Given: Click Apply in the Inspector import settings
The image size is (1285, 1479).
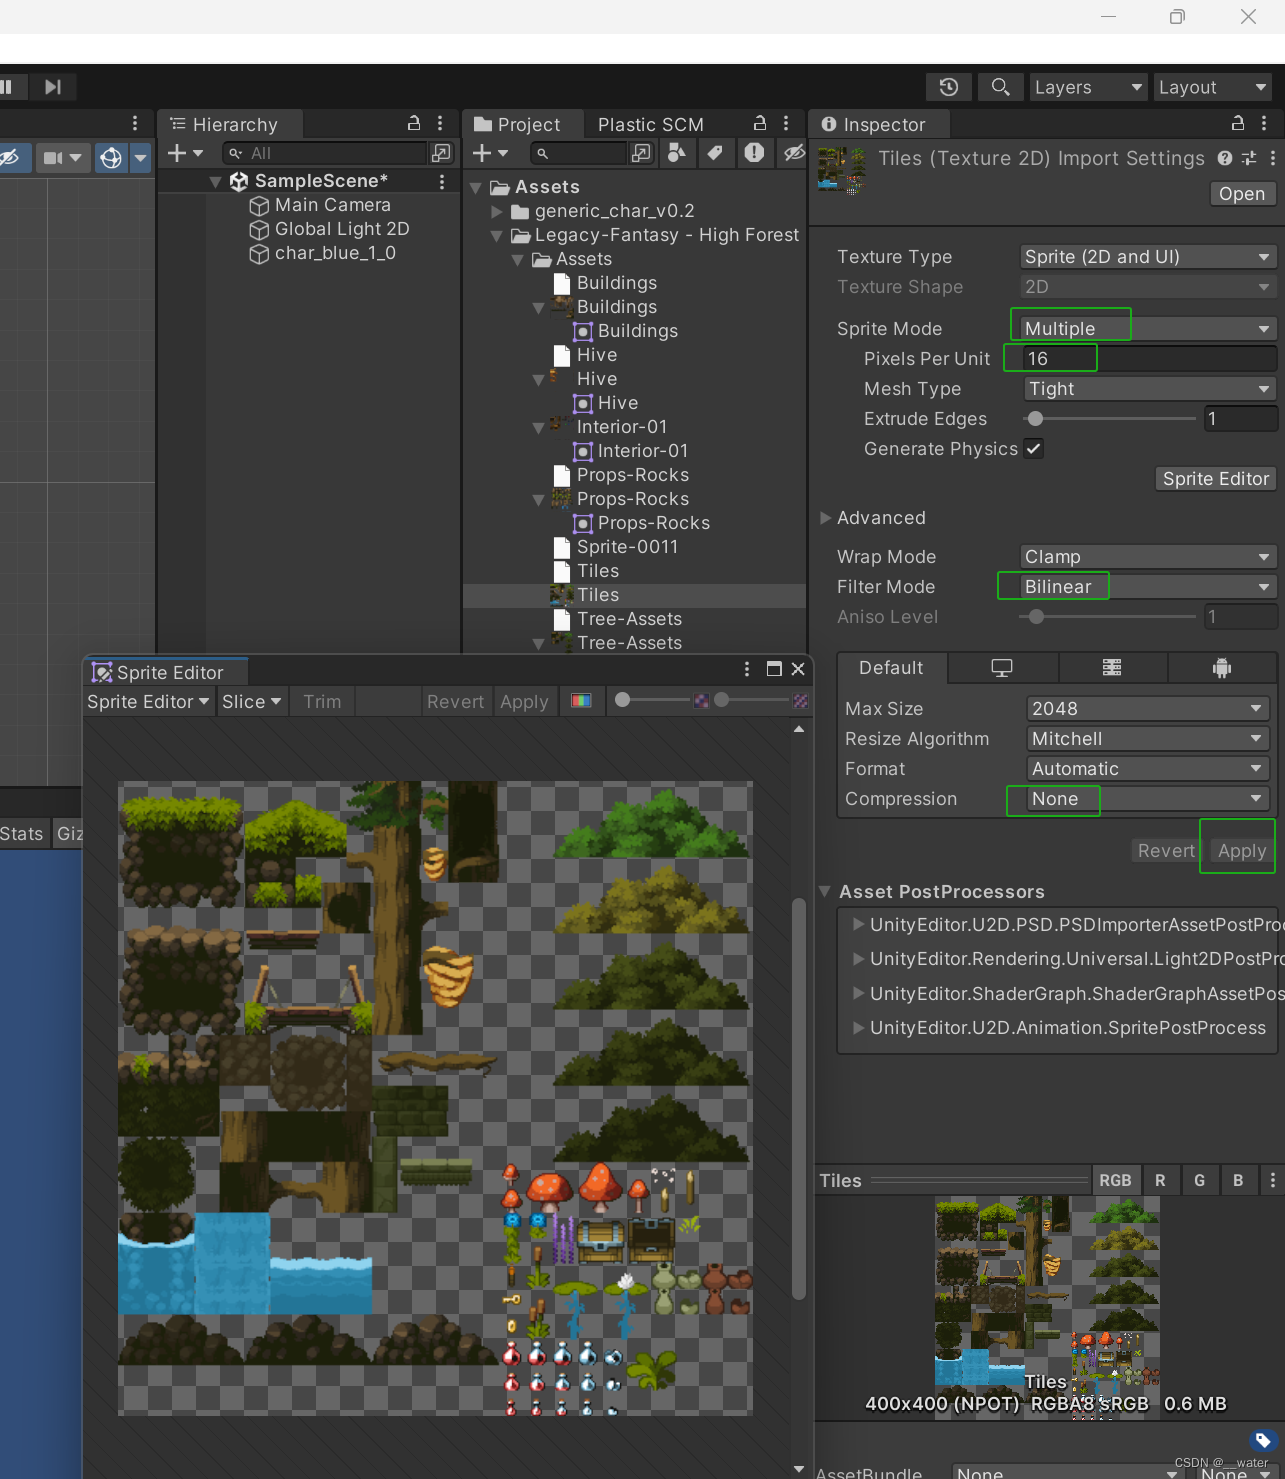Looking at the screenshot, I should (1242, 851).
